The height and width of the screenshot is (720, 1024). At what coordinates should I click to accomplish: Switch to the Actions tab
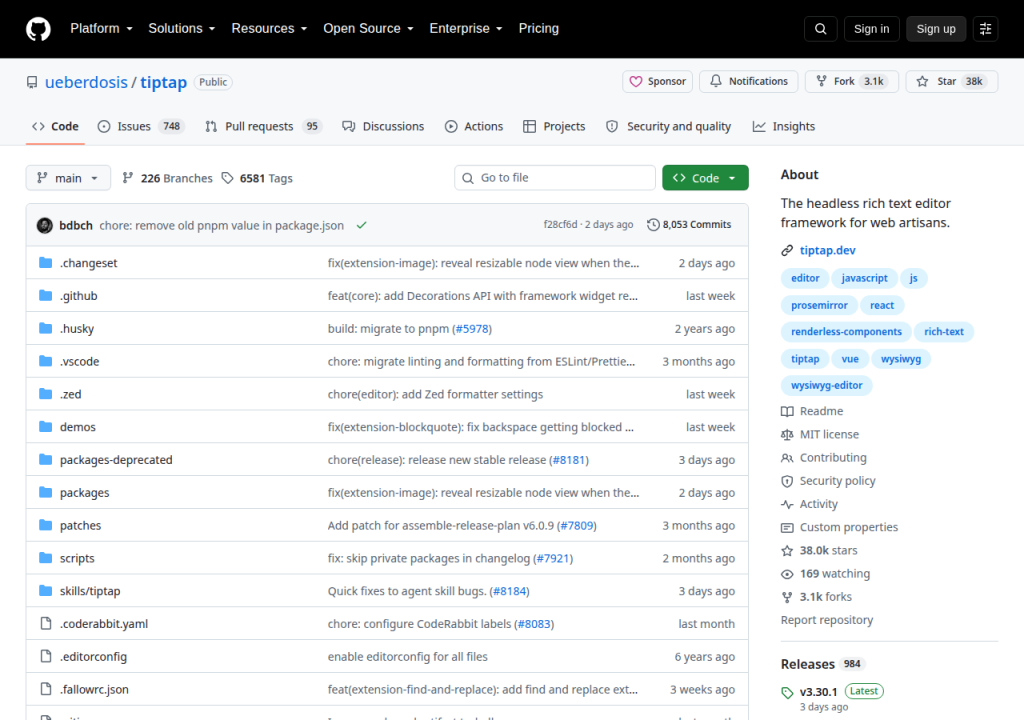474,126
